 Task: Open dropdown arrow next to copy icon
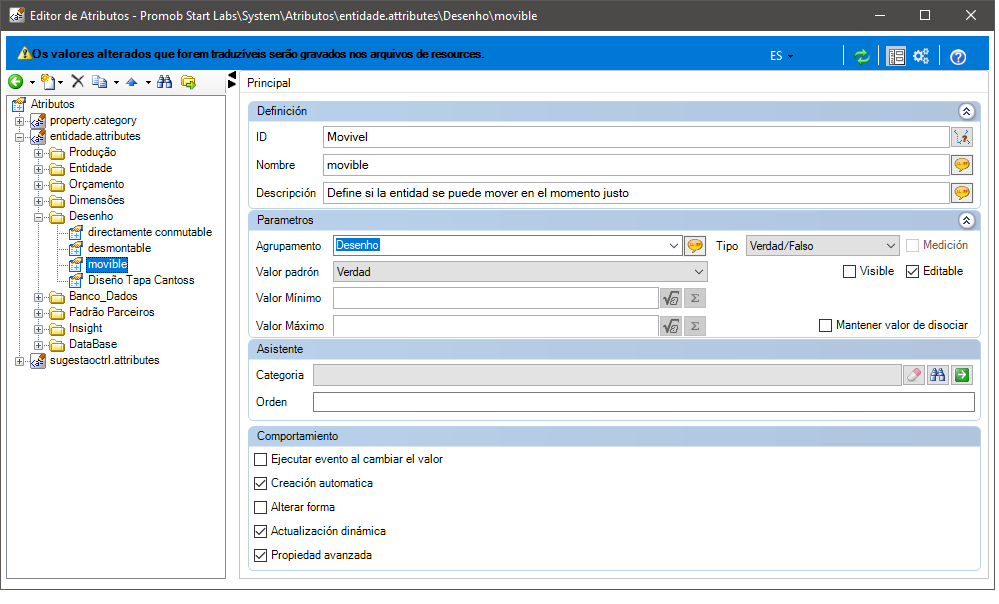click(116, 82)
